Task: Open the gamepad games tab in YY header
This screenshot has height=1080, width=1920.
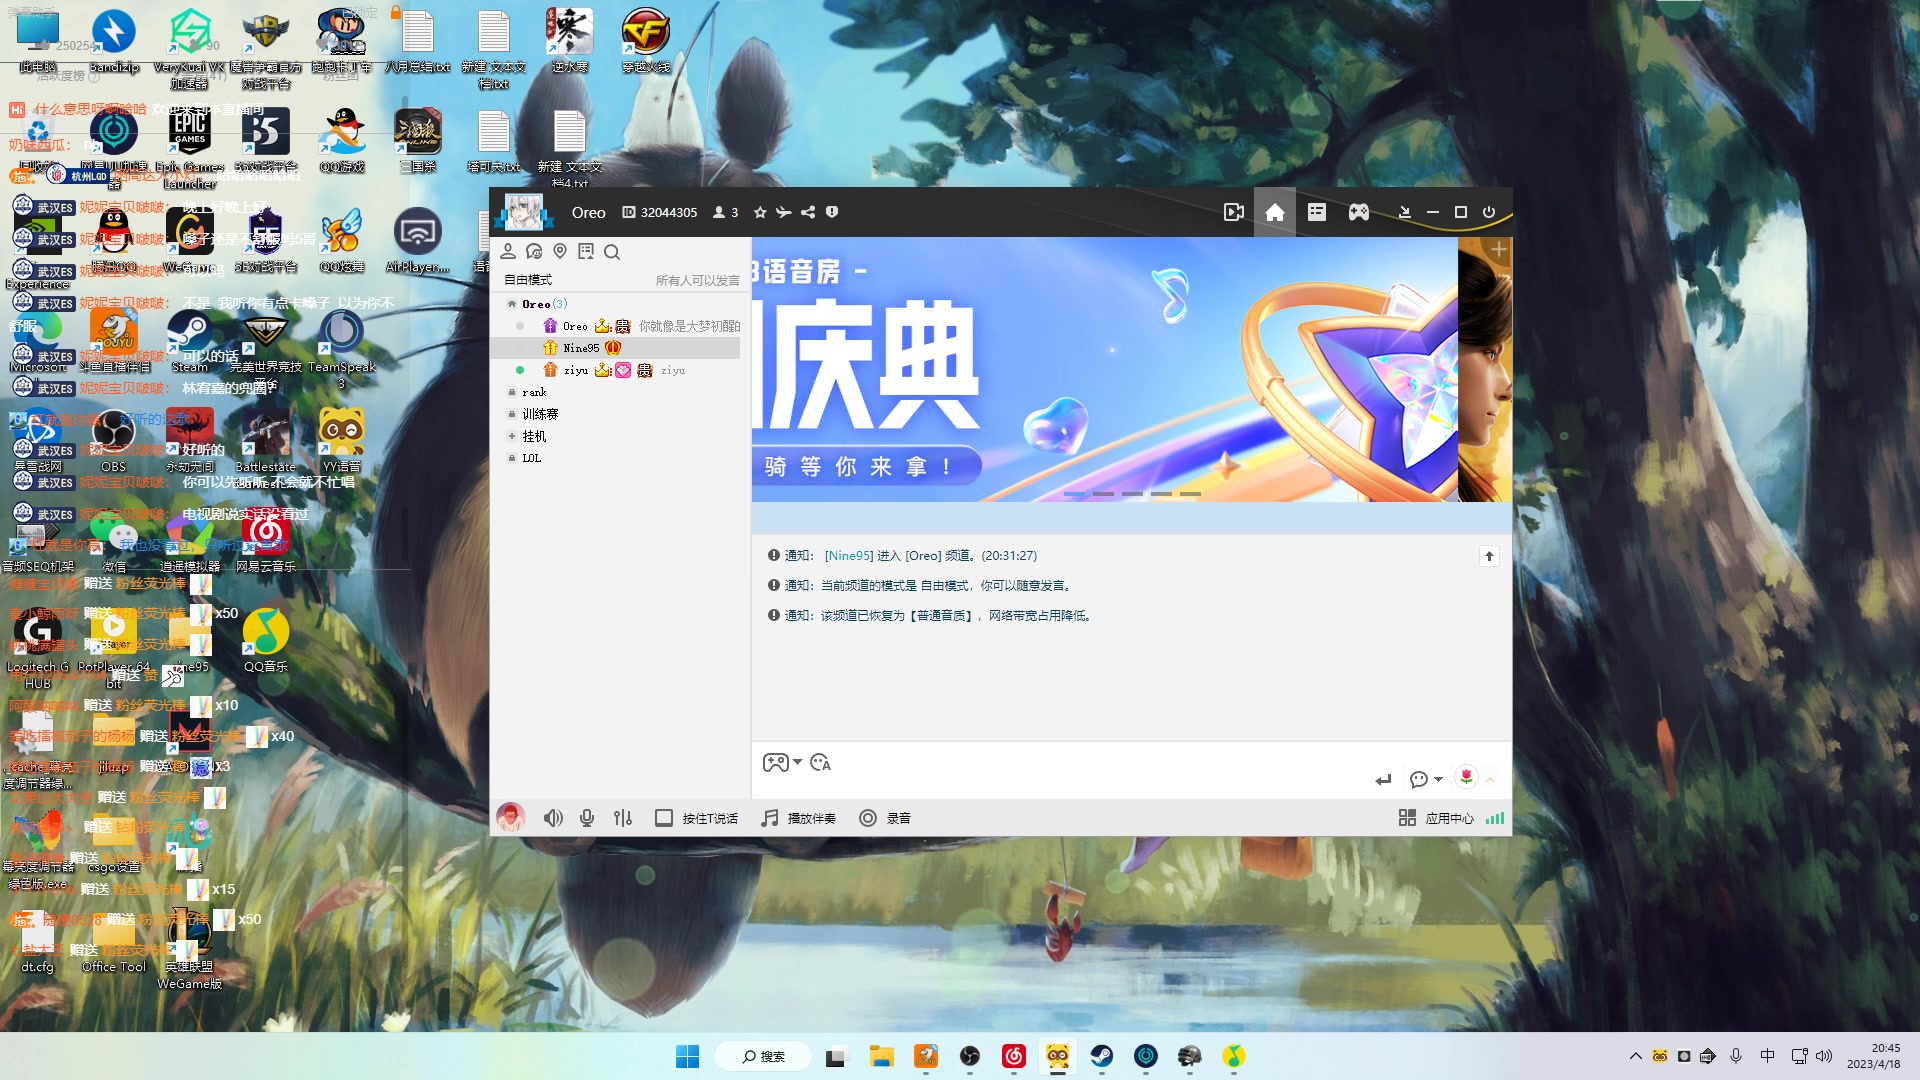Action: [x=1358, y=212]
